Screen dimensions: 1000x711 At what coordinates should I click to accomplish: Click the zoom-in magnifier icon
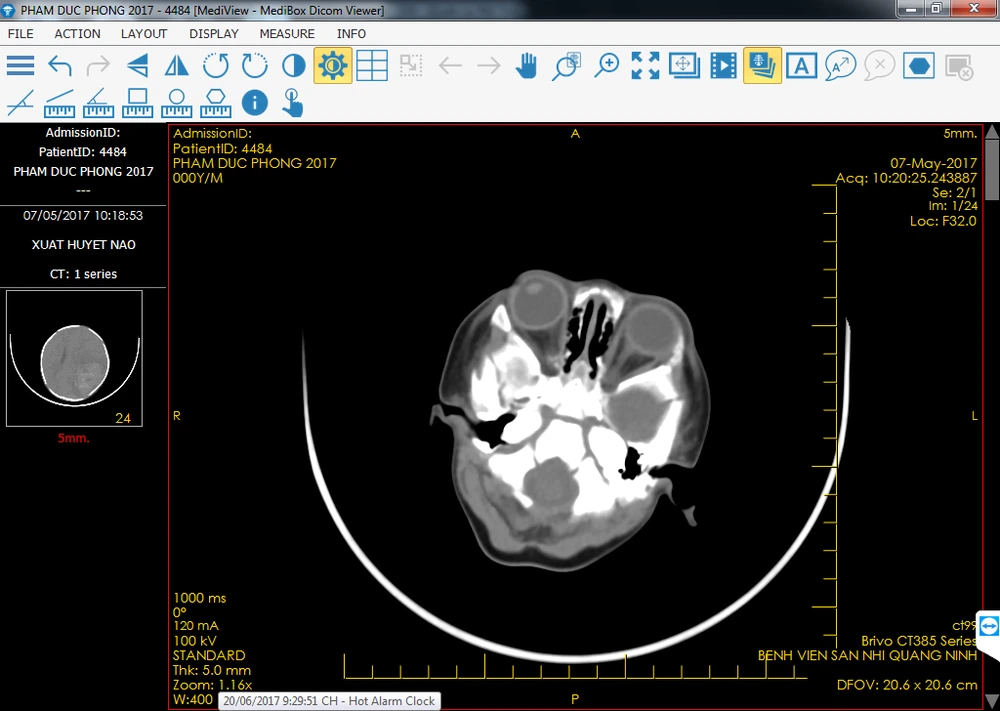click(x=606, y=66)
